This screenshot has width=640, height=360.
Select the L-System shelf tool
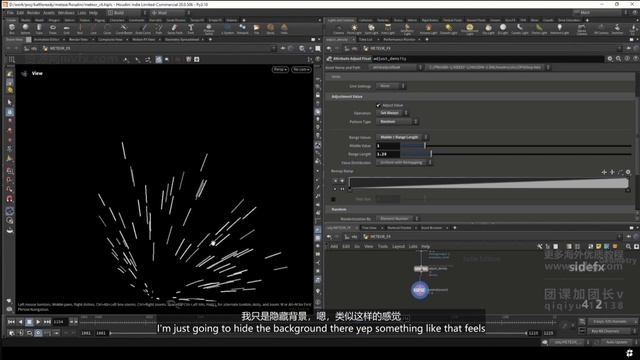[x=227, y=29]
